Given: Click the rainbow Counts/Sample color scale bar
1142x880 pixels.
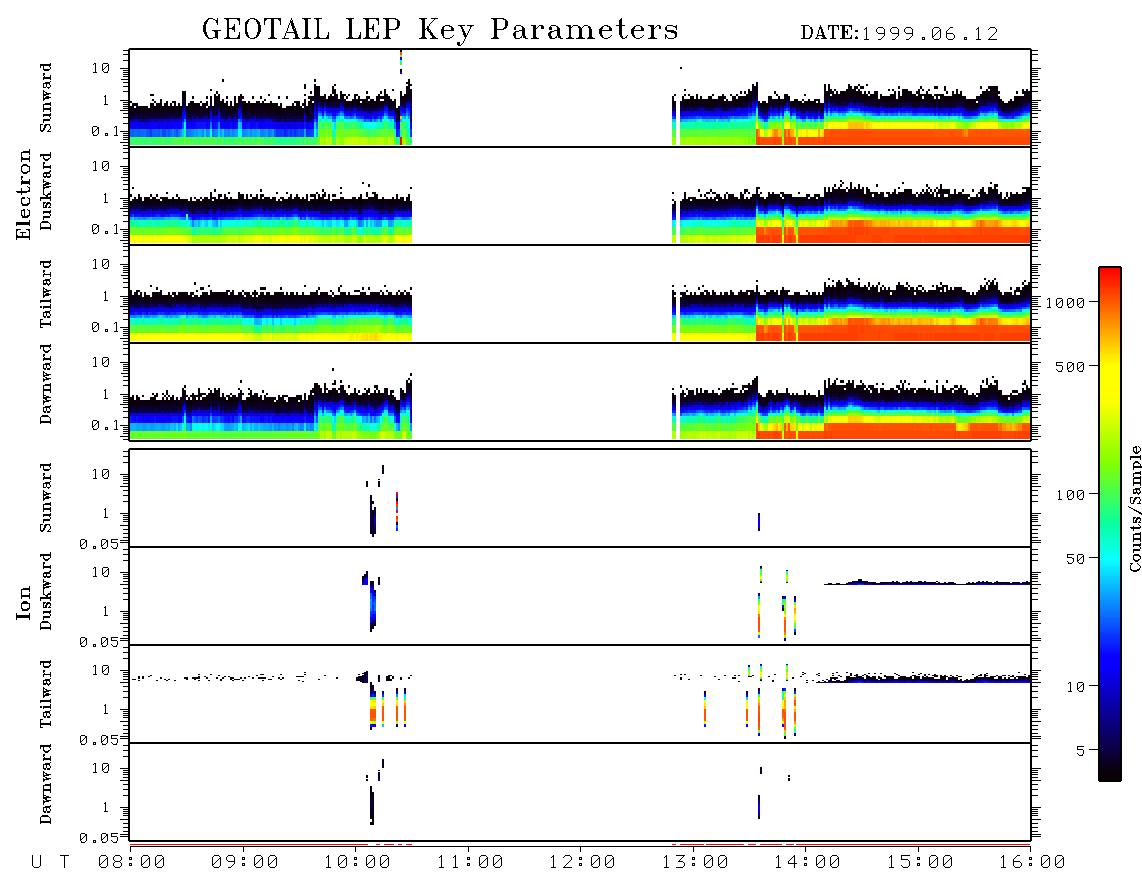Looking at the screenshot, I should click(1109, 524).
